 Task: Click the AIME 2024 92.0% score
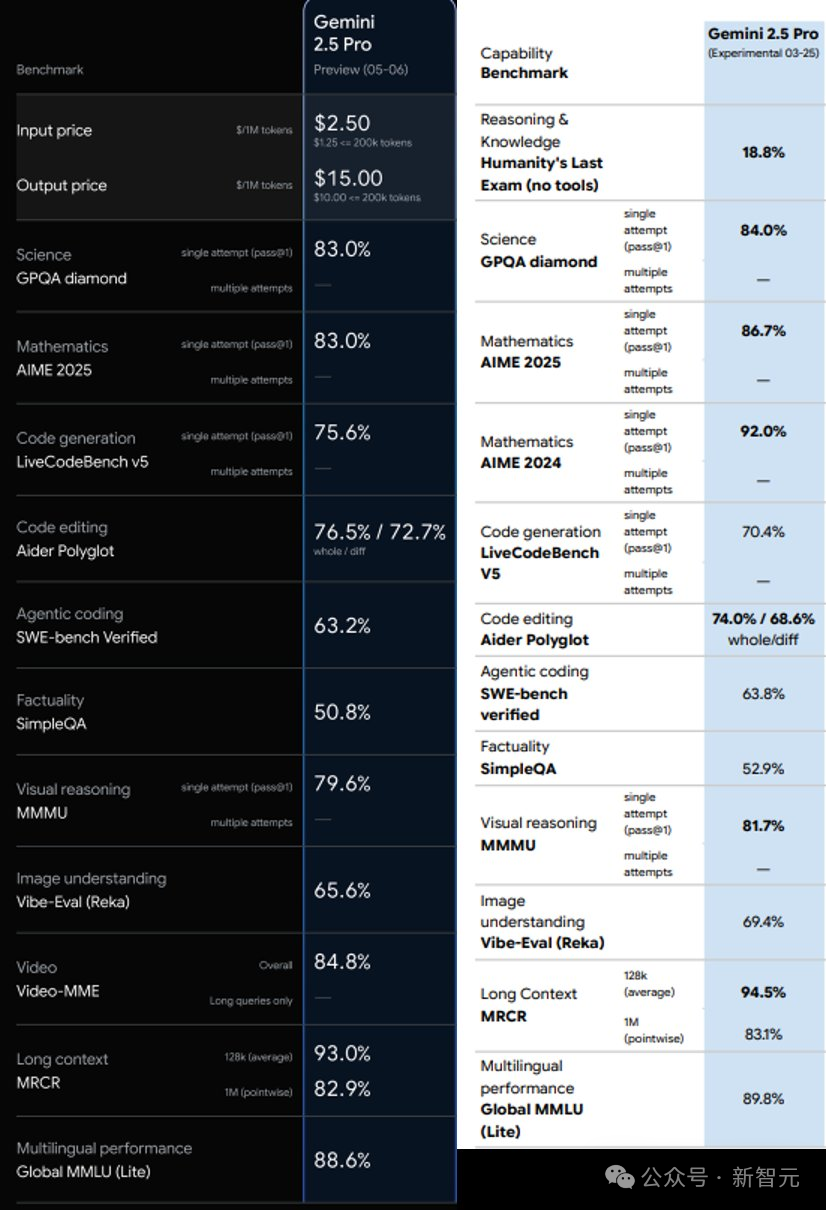tap(763, 431)
